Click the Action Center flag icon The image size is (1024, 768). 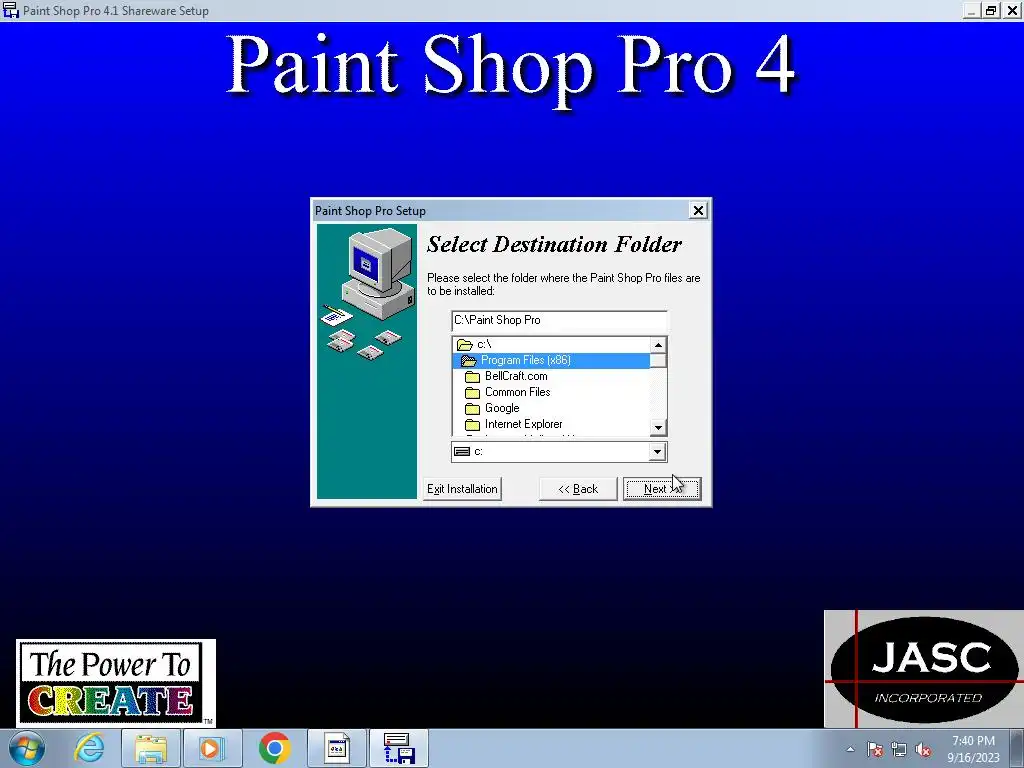coord(875,750)
